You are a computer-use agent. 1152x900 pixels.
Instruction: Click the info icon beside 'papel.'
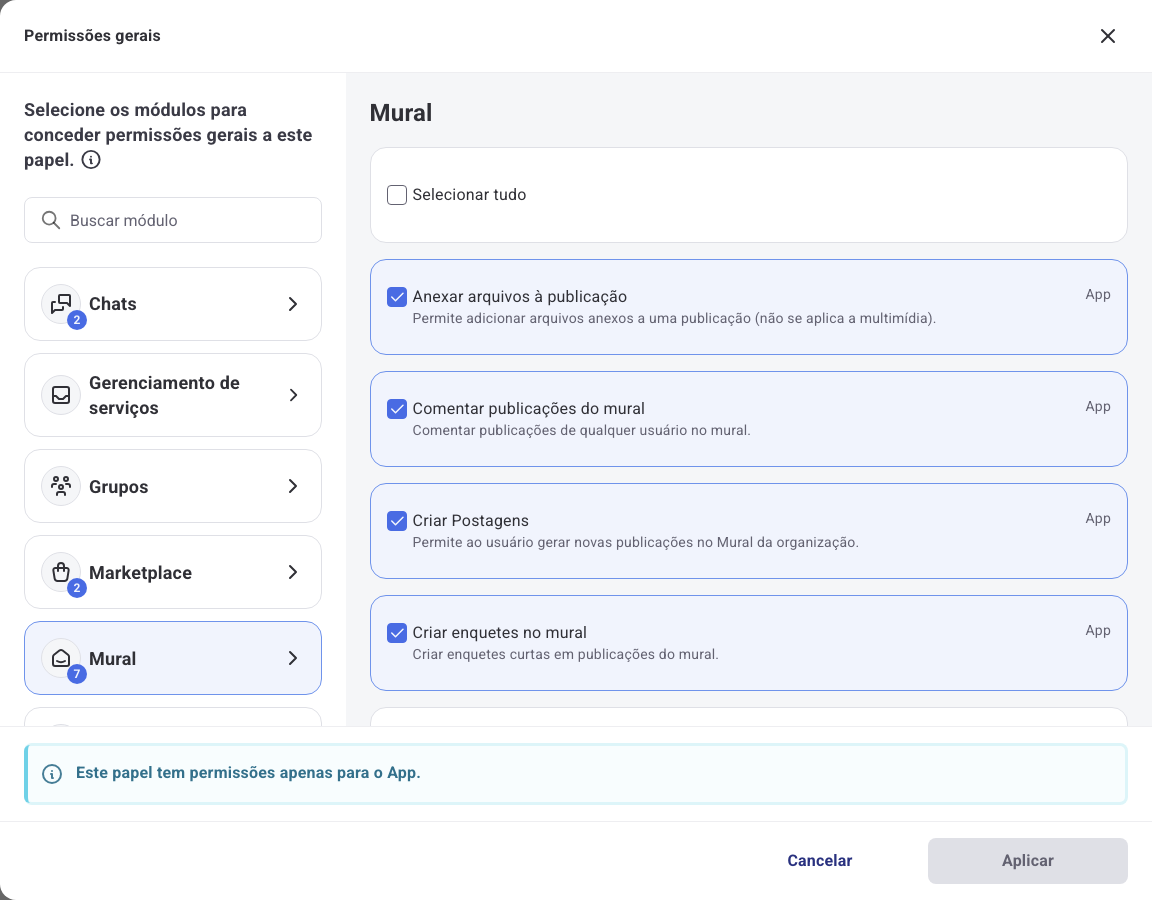[91, 159]
